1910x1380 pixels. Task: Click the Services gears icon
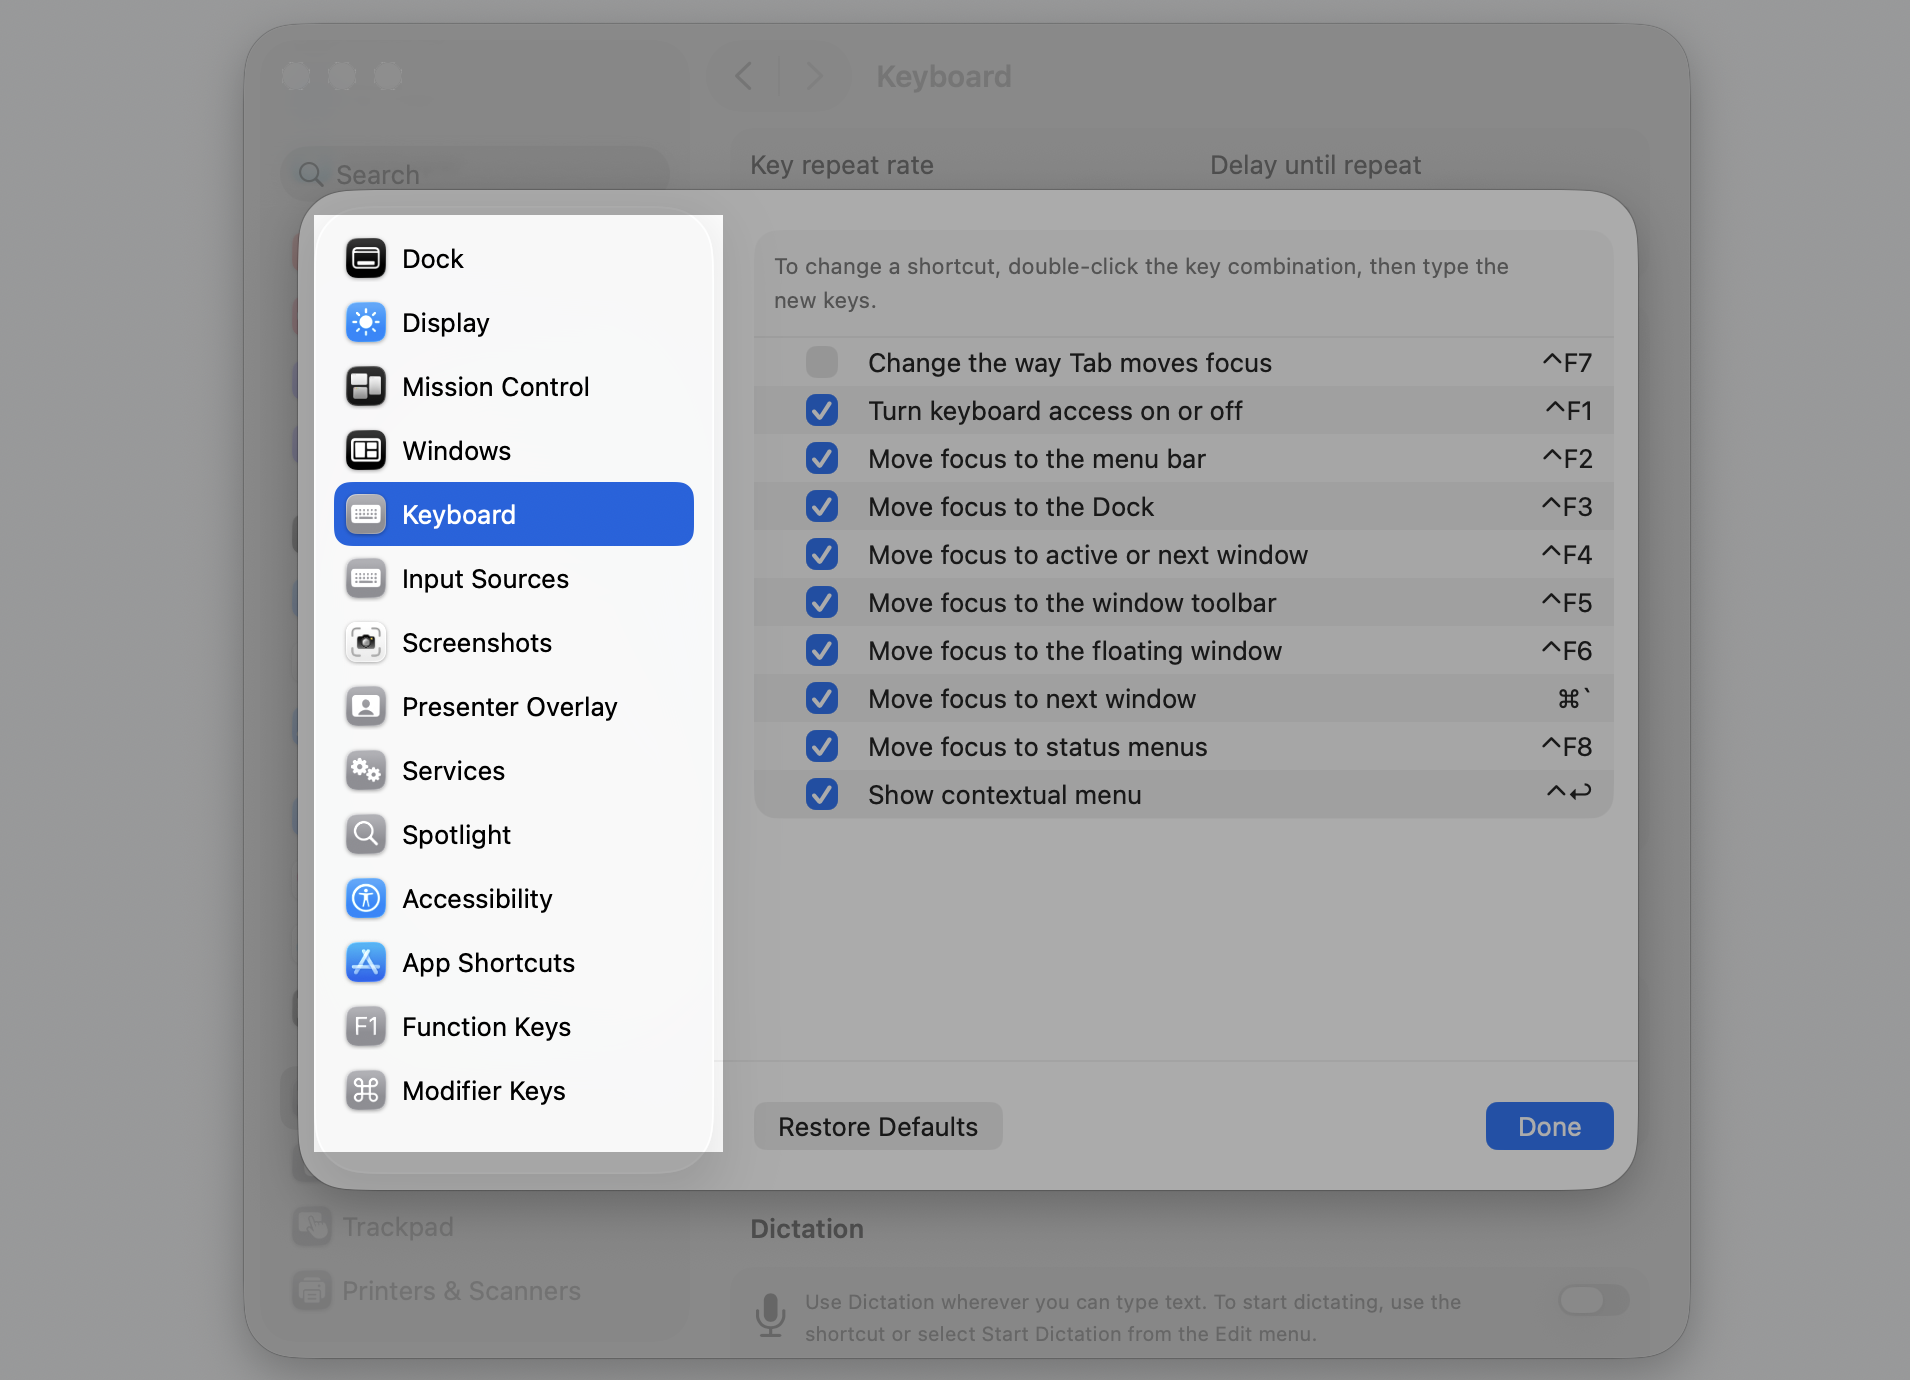(366, 771)
